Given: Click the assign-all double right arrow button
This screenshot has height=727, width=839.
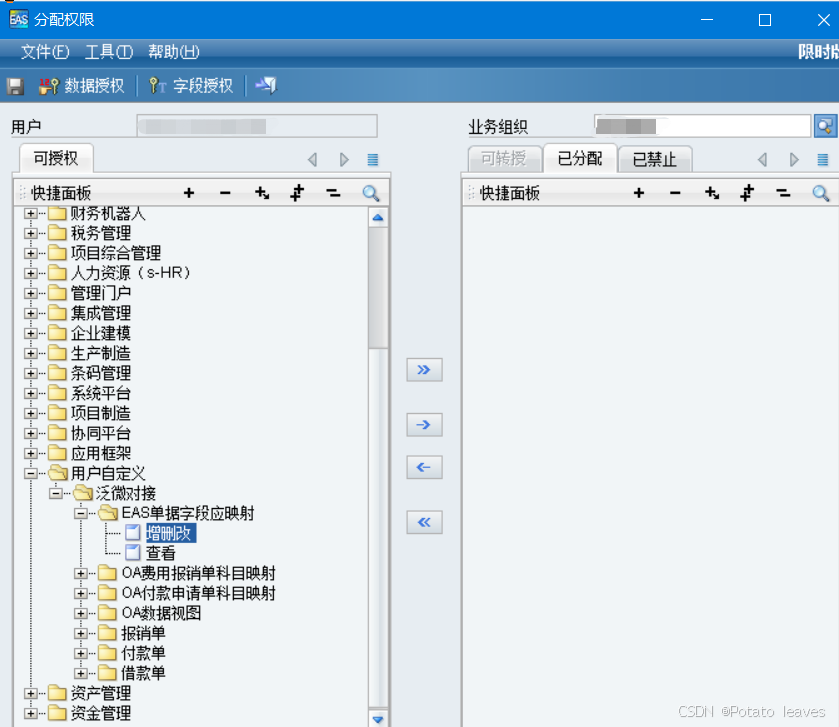Looking at the screenshot, I should (424, 370).
